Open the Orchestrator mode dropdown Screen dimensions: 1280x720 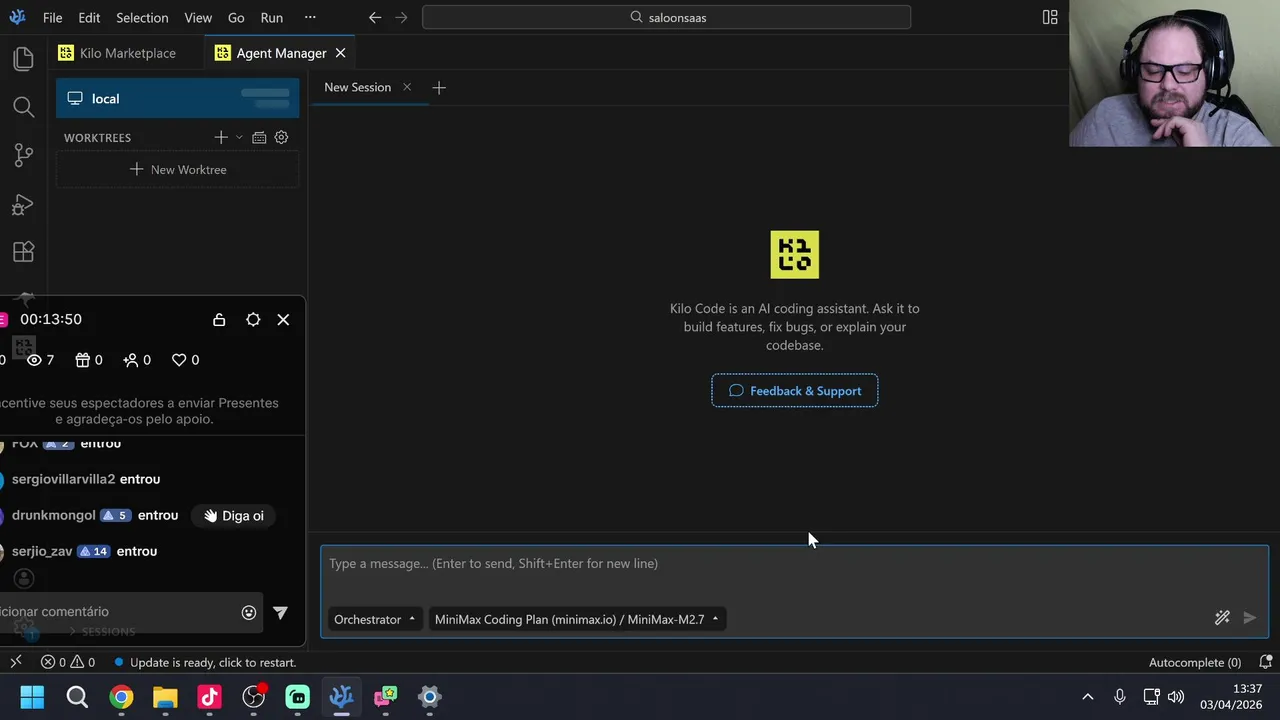375,619
